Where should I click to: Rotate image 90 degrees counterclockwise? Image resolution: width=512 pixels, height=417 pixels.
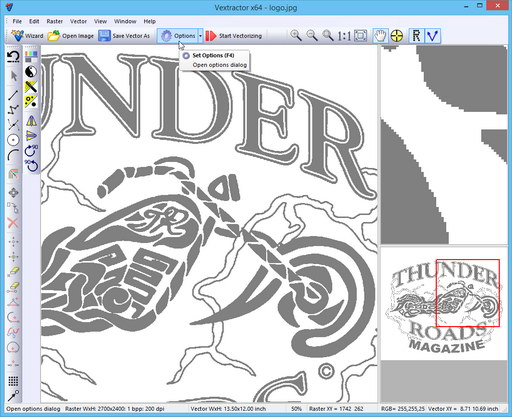(31, 165)
